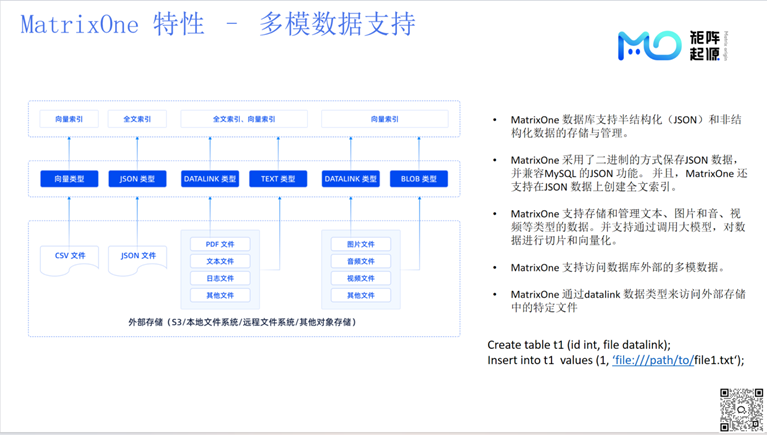Click 向量索引 box above BLOB 类型

click(x=384, y=119)
